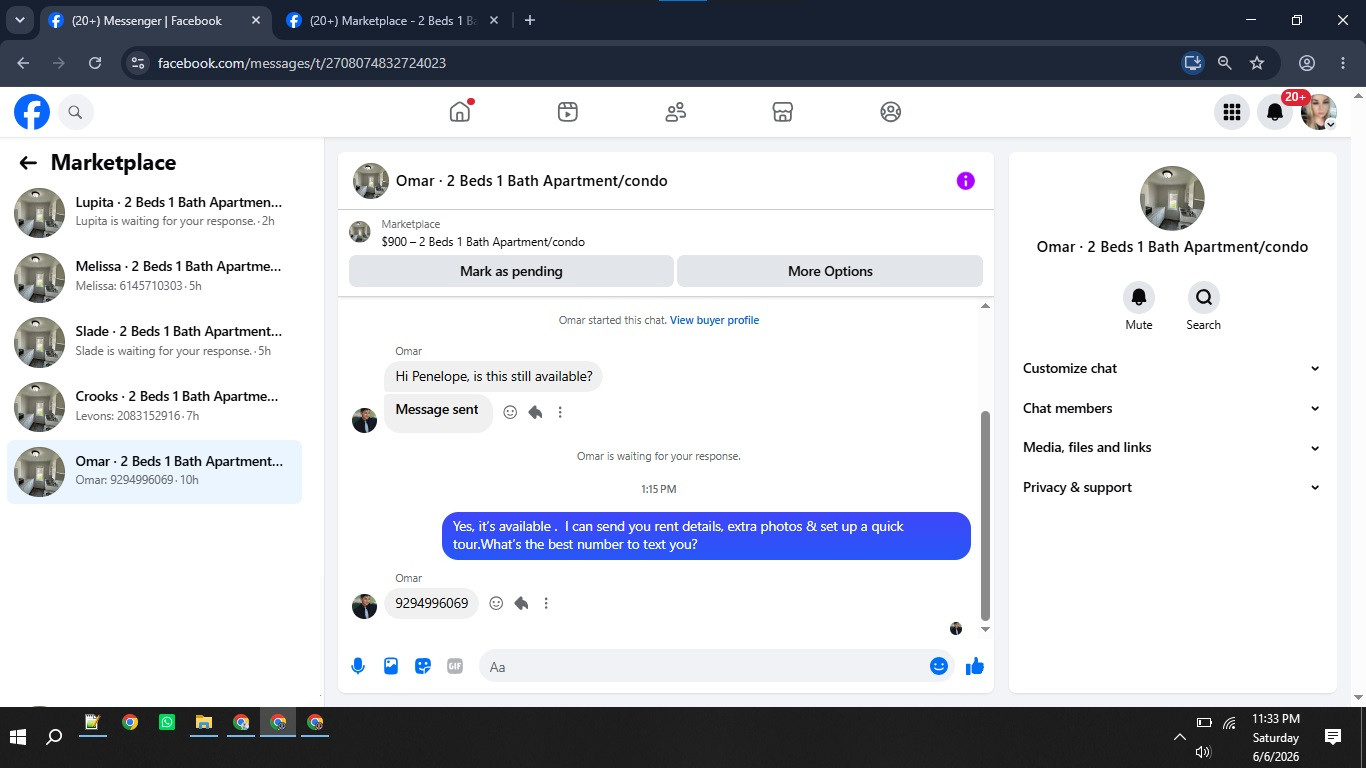Send a thumbs-up like
Screen dimensions: 1366x768
pos(975,666)
